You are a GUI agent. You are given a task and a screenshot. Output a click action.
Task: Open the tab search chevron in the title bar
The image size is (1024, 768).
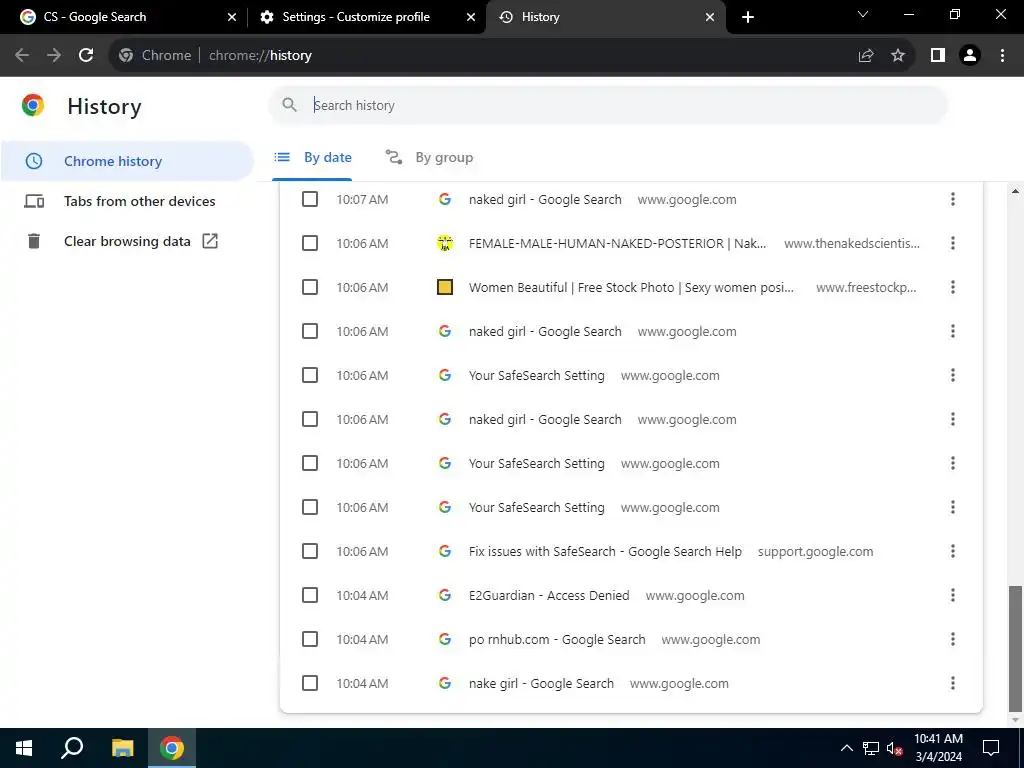[863, 14]
